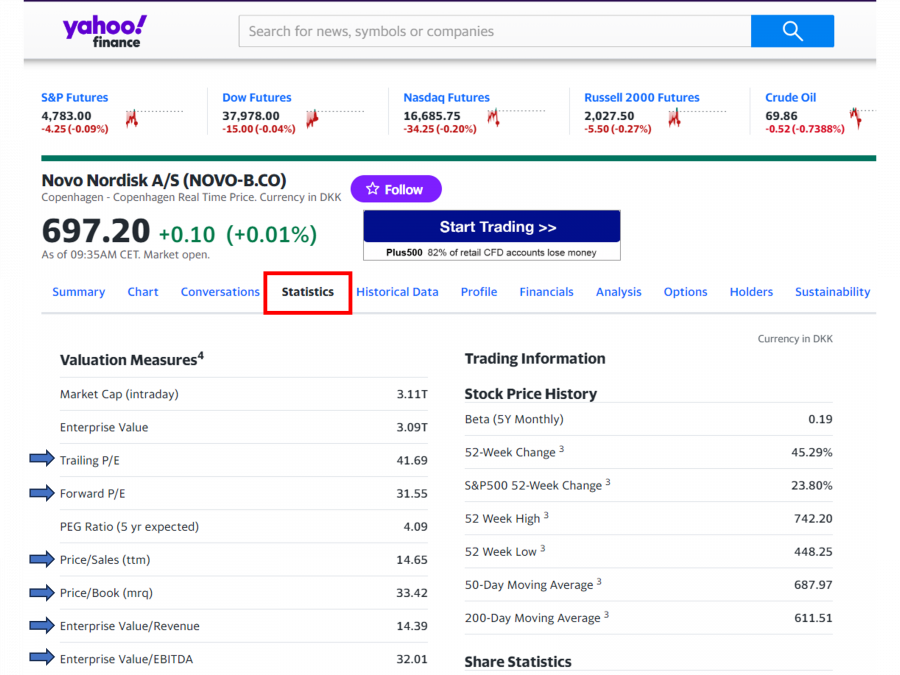Click the Dow Futures link

tap(255, 97)
